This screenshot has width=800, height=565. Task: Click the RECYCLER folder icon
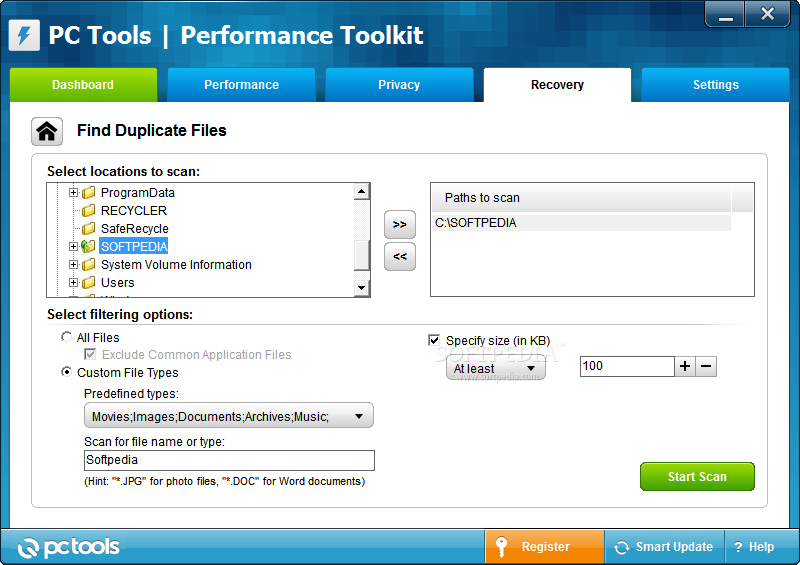point(89,210)
